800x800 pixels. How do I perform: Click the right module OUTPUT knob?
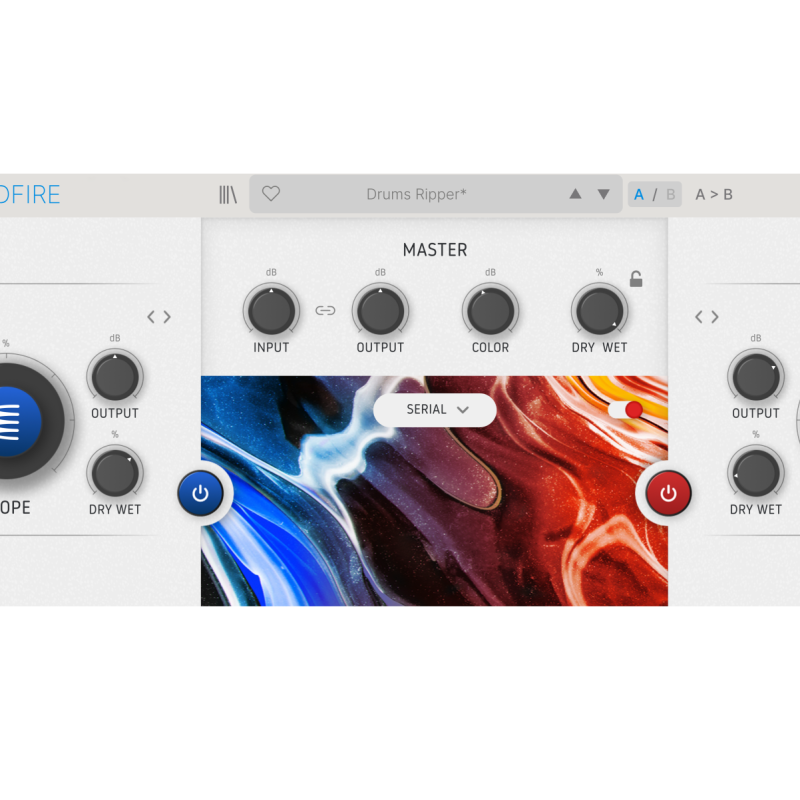pos(756,377)
